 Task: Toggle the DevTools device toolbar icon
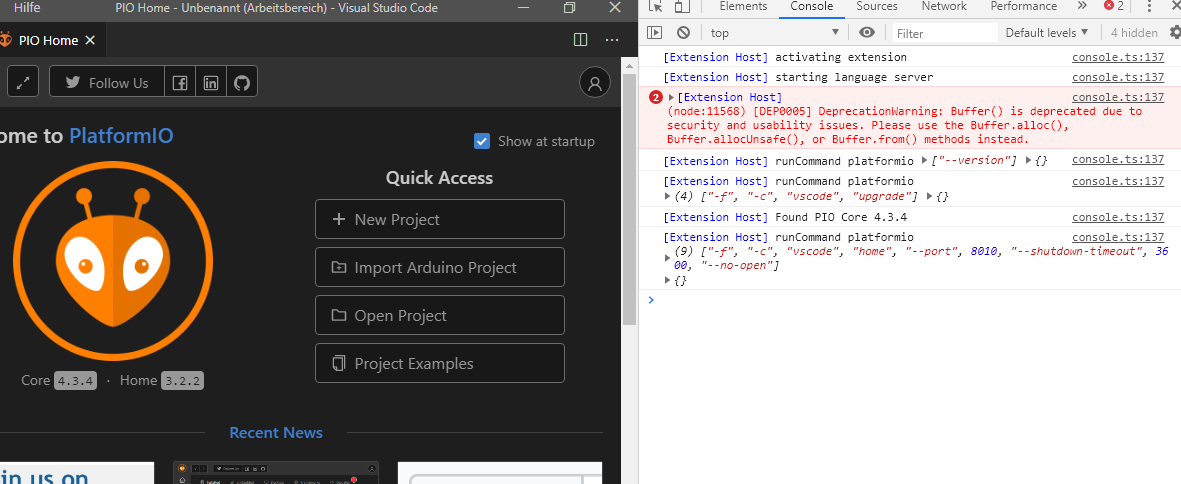(x=682, y=6)
